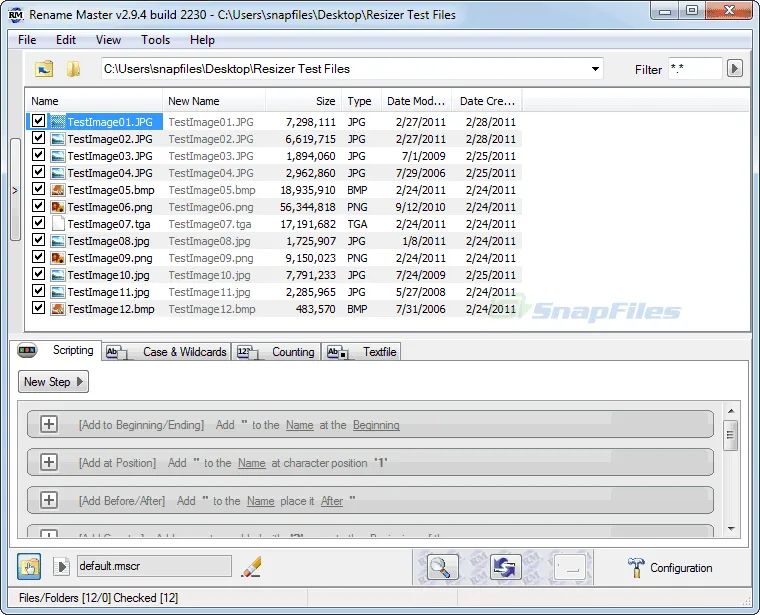
Task: Open the folder path dropdown arrow
Action: coord(595,69)
